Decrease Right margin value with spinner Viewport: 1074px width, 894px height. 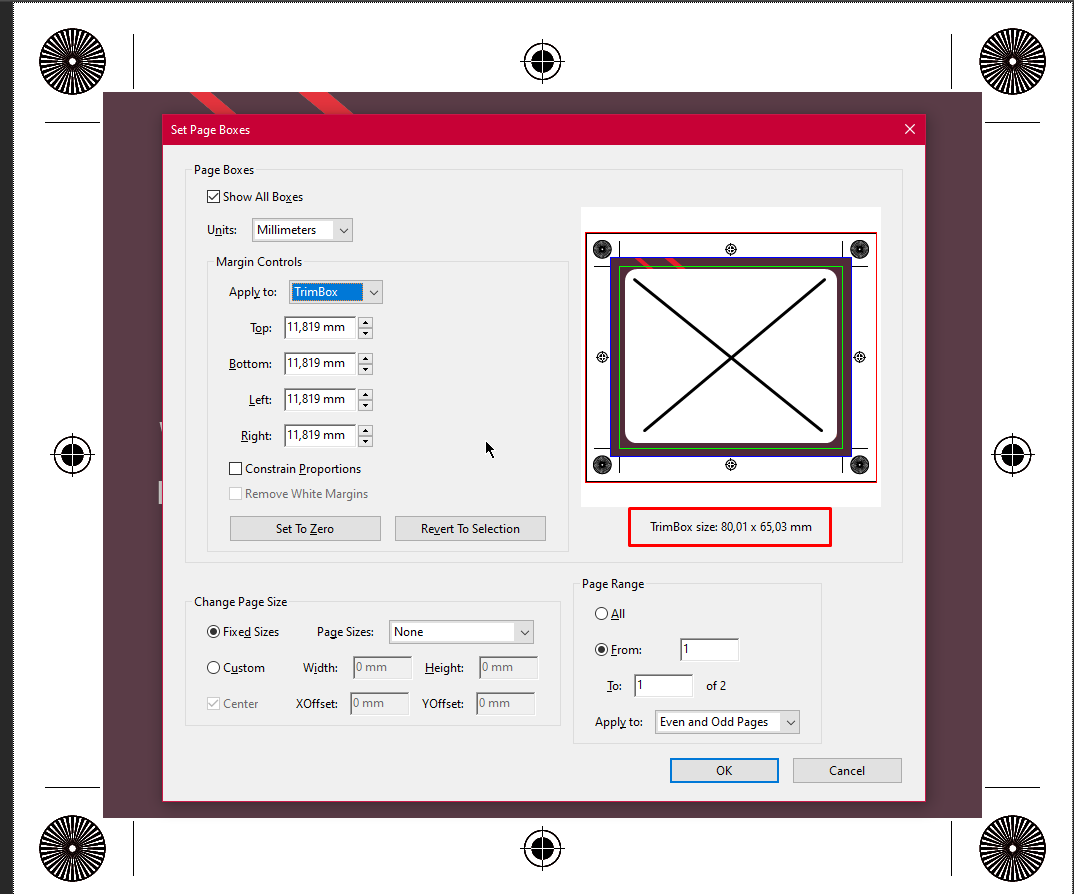tap(365, 440)
